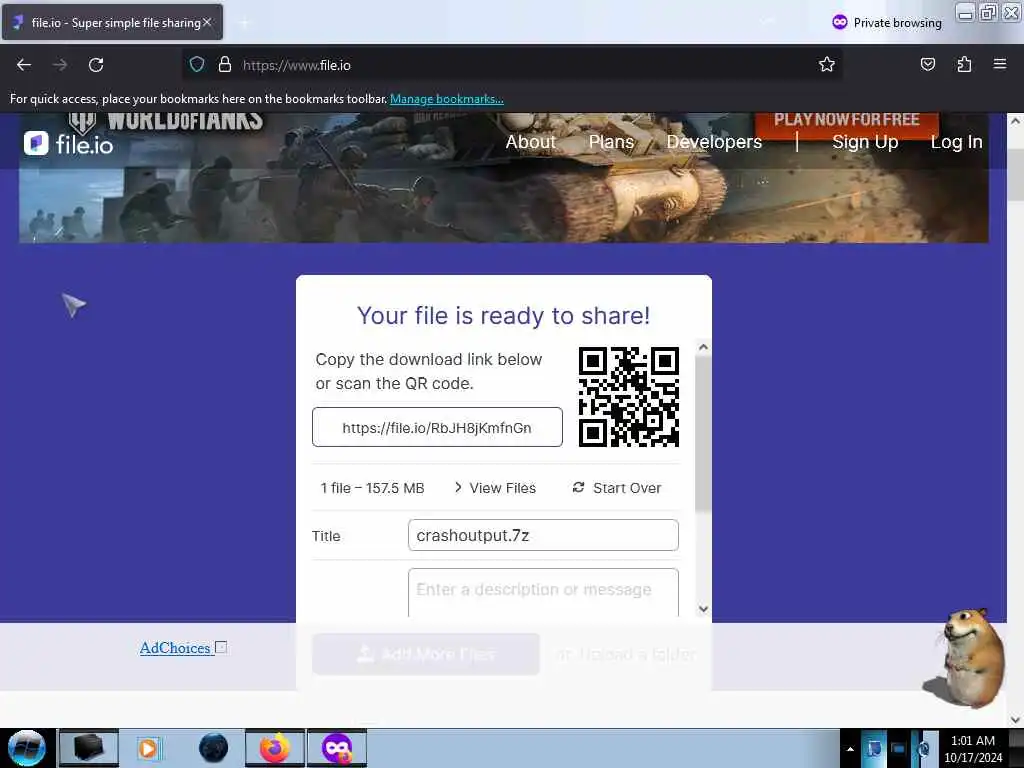Viewport: 1024px width, 768px height.
Task: Click the site security padlock icon
Action: click(x=225, y=65)
